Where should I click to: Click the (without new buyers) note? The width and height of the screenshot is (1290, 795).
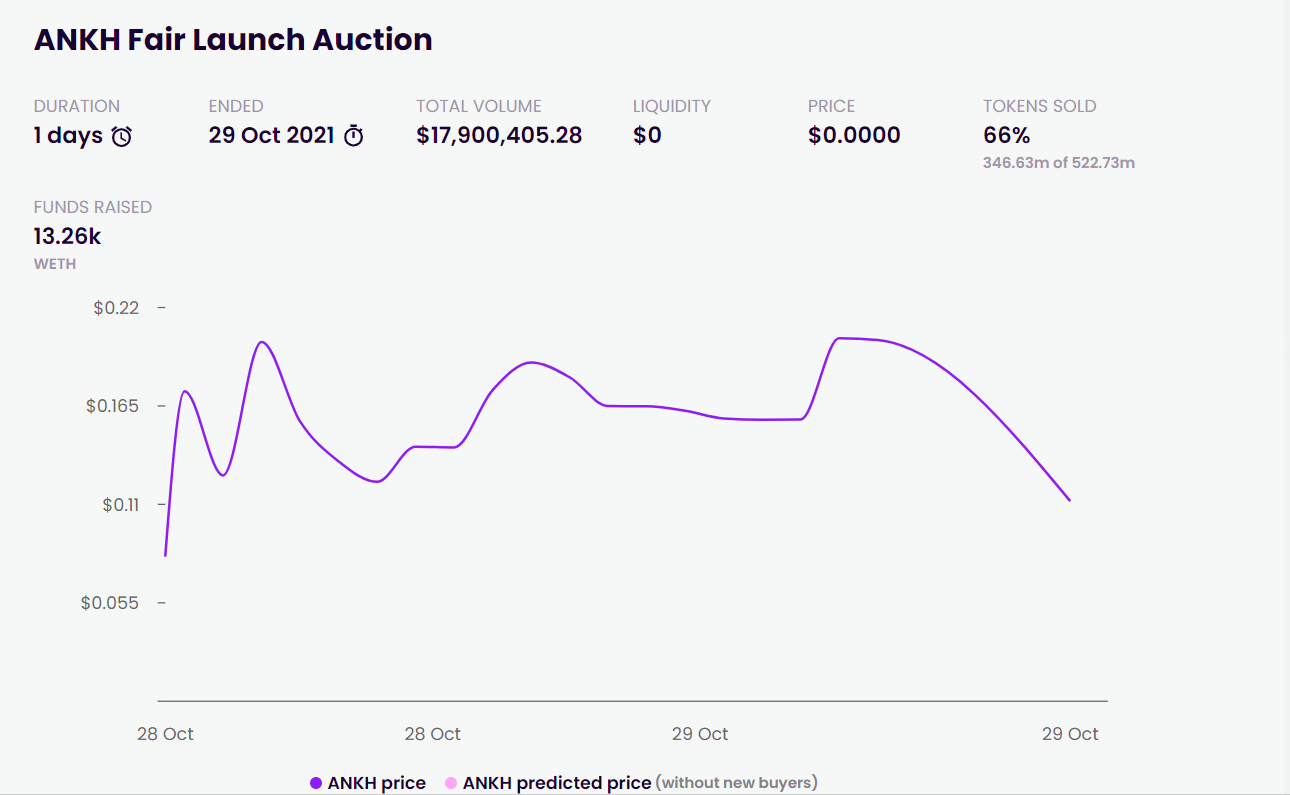[x=736, y=783]
